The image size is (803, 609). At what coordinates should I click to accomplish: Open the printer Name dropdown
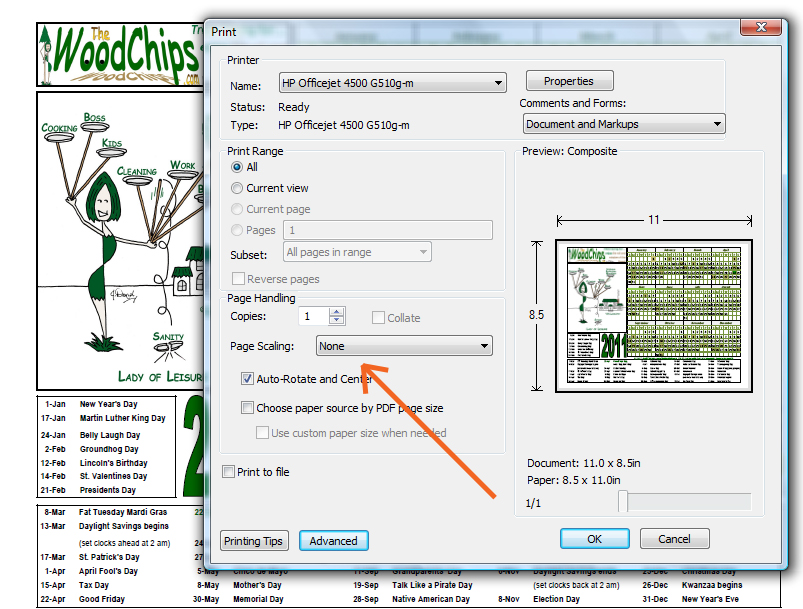click(x=393, y=83)
